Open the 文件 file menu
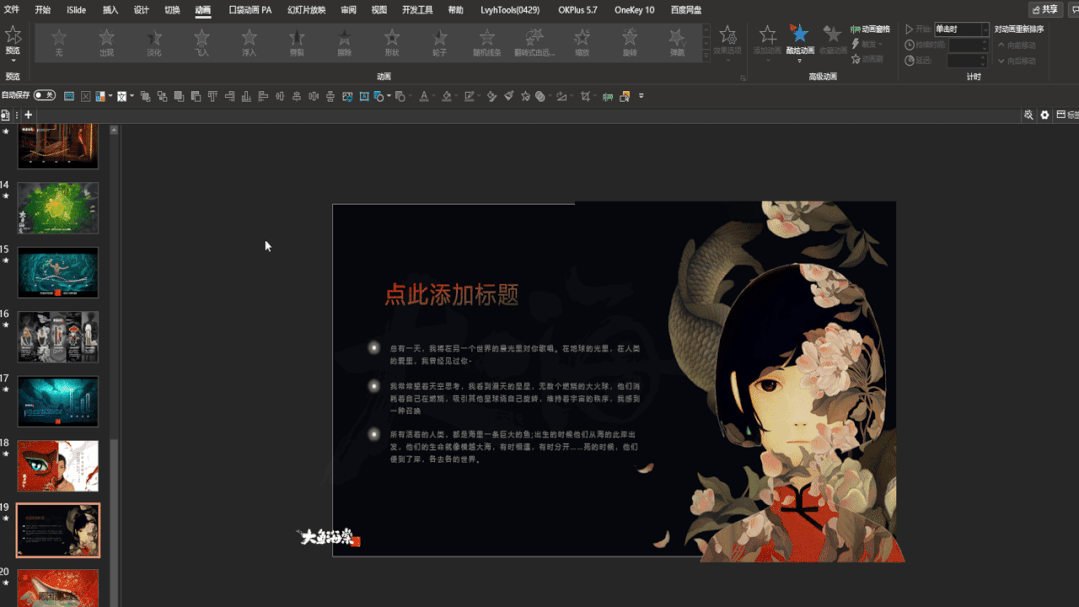 coord(12,10)
